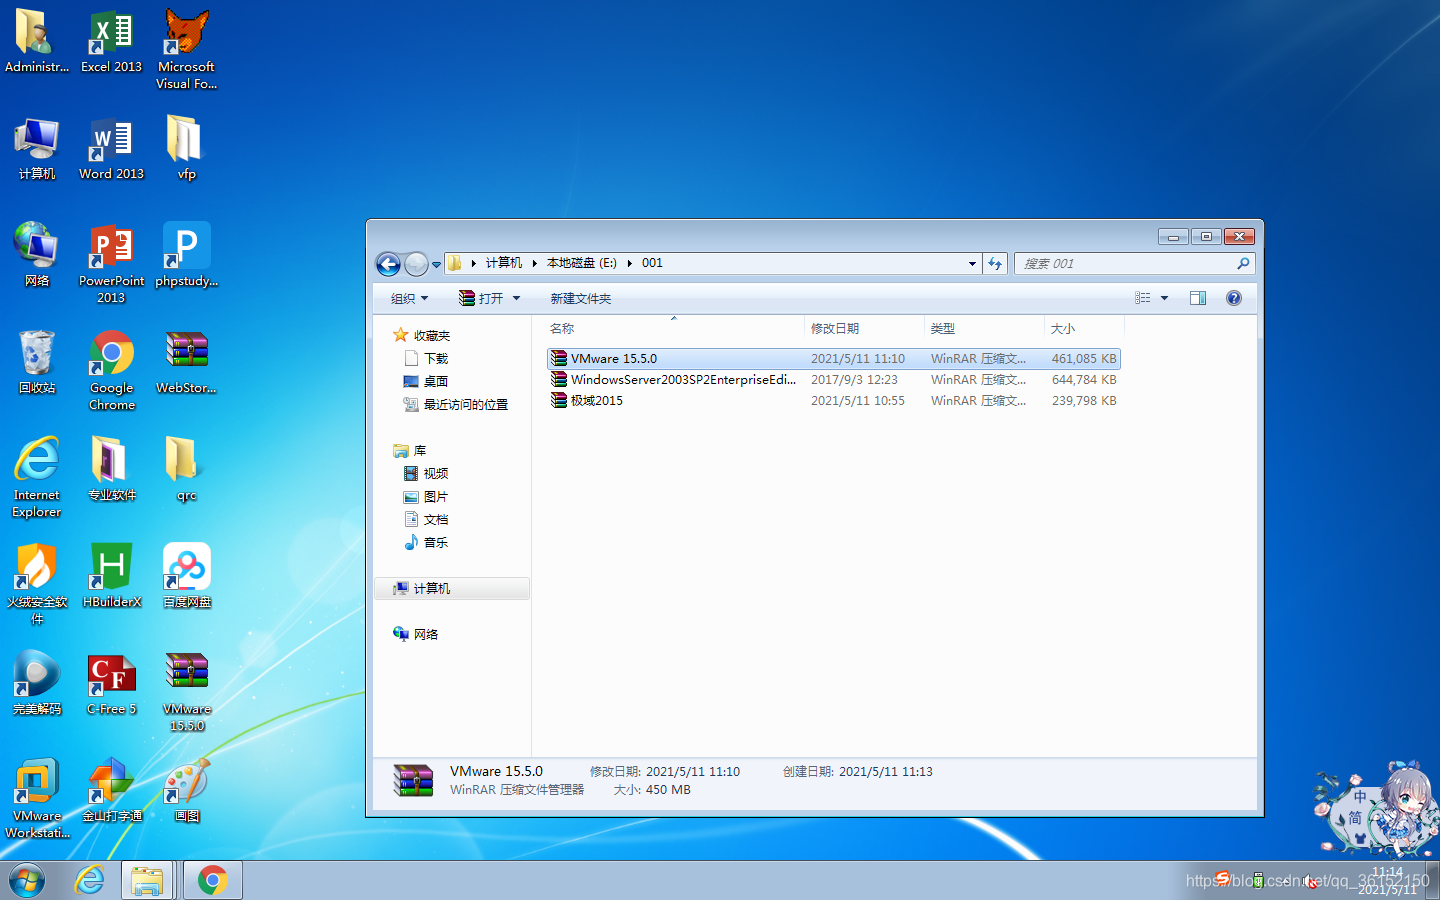1440x900 pixels.
Task: Click 计算机 in address breadcrumb
Action: pos(504,263)
